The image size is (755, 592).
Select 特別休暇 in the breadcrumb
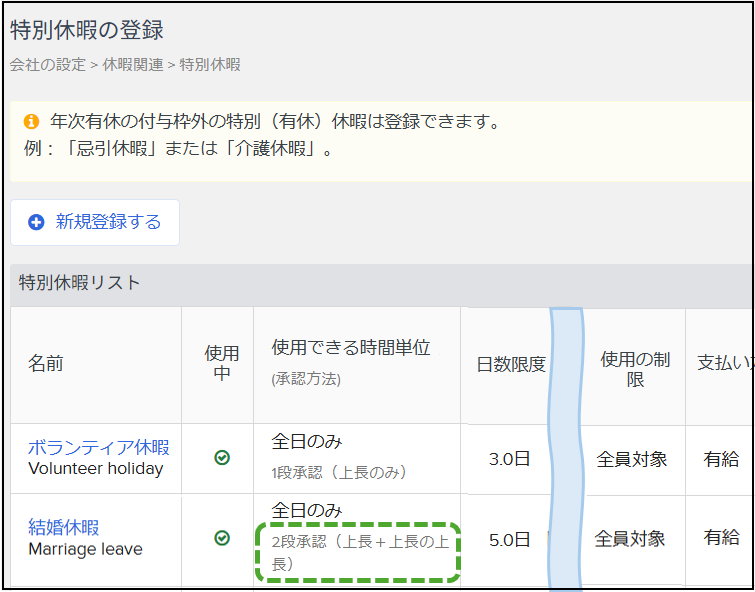[210, 65]
